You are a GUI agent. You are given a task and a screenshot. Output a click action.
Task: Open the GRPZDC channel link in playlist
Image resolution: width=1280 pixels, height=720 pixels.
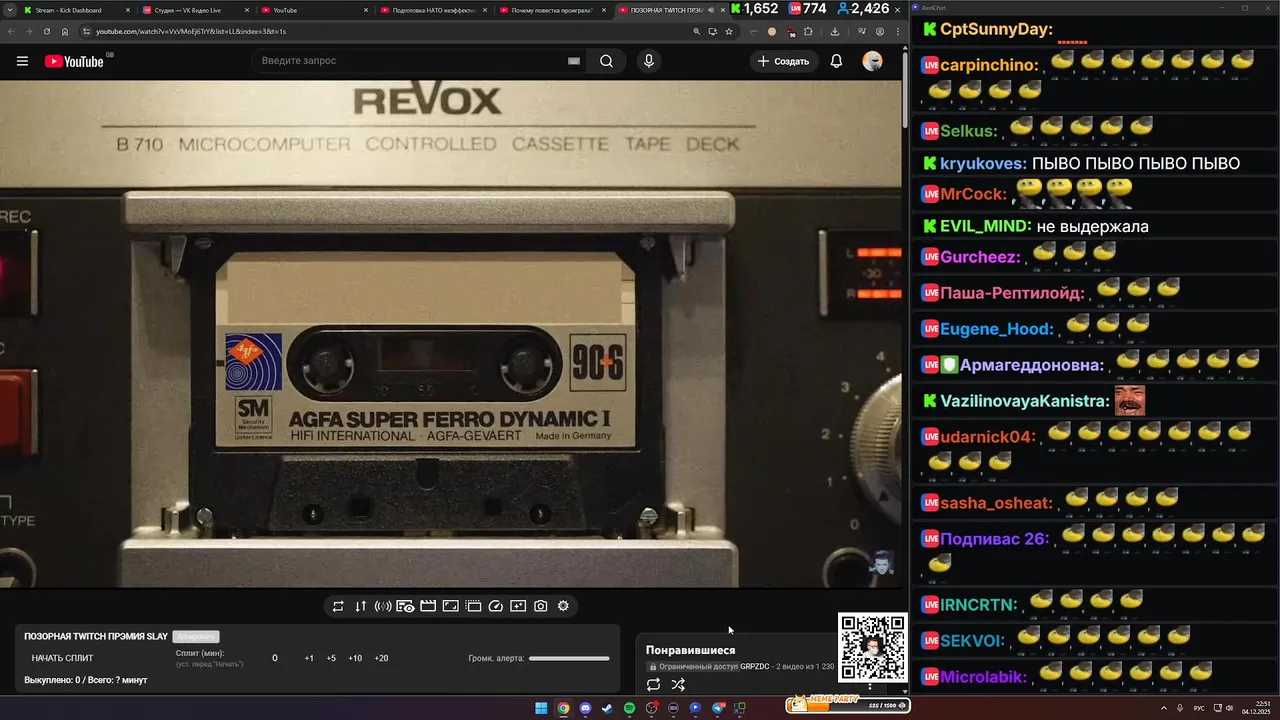(x=755, y=666)
